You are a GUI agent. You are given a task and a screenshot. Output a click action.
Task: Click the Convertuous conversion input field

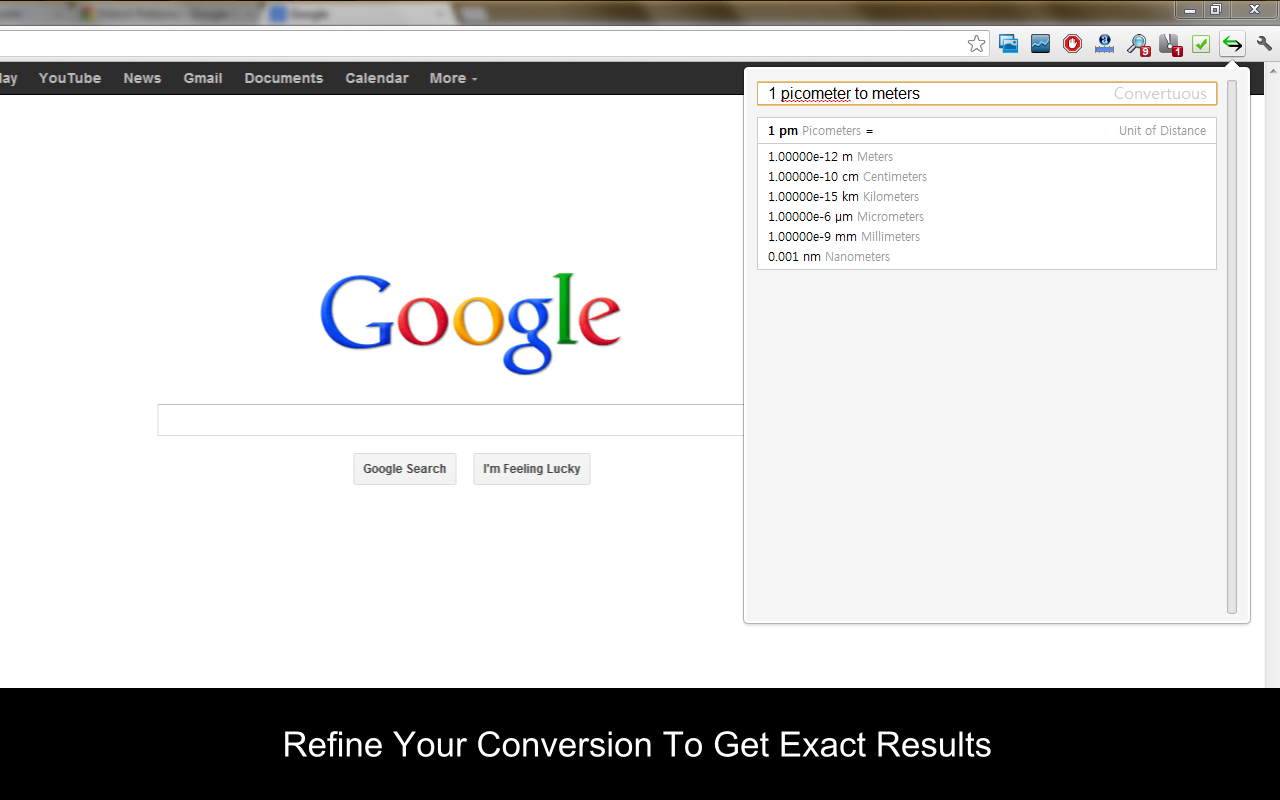(987, 93)
